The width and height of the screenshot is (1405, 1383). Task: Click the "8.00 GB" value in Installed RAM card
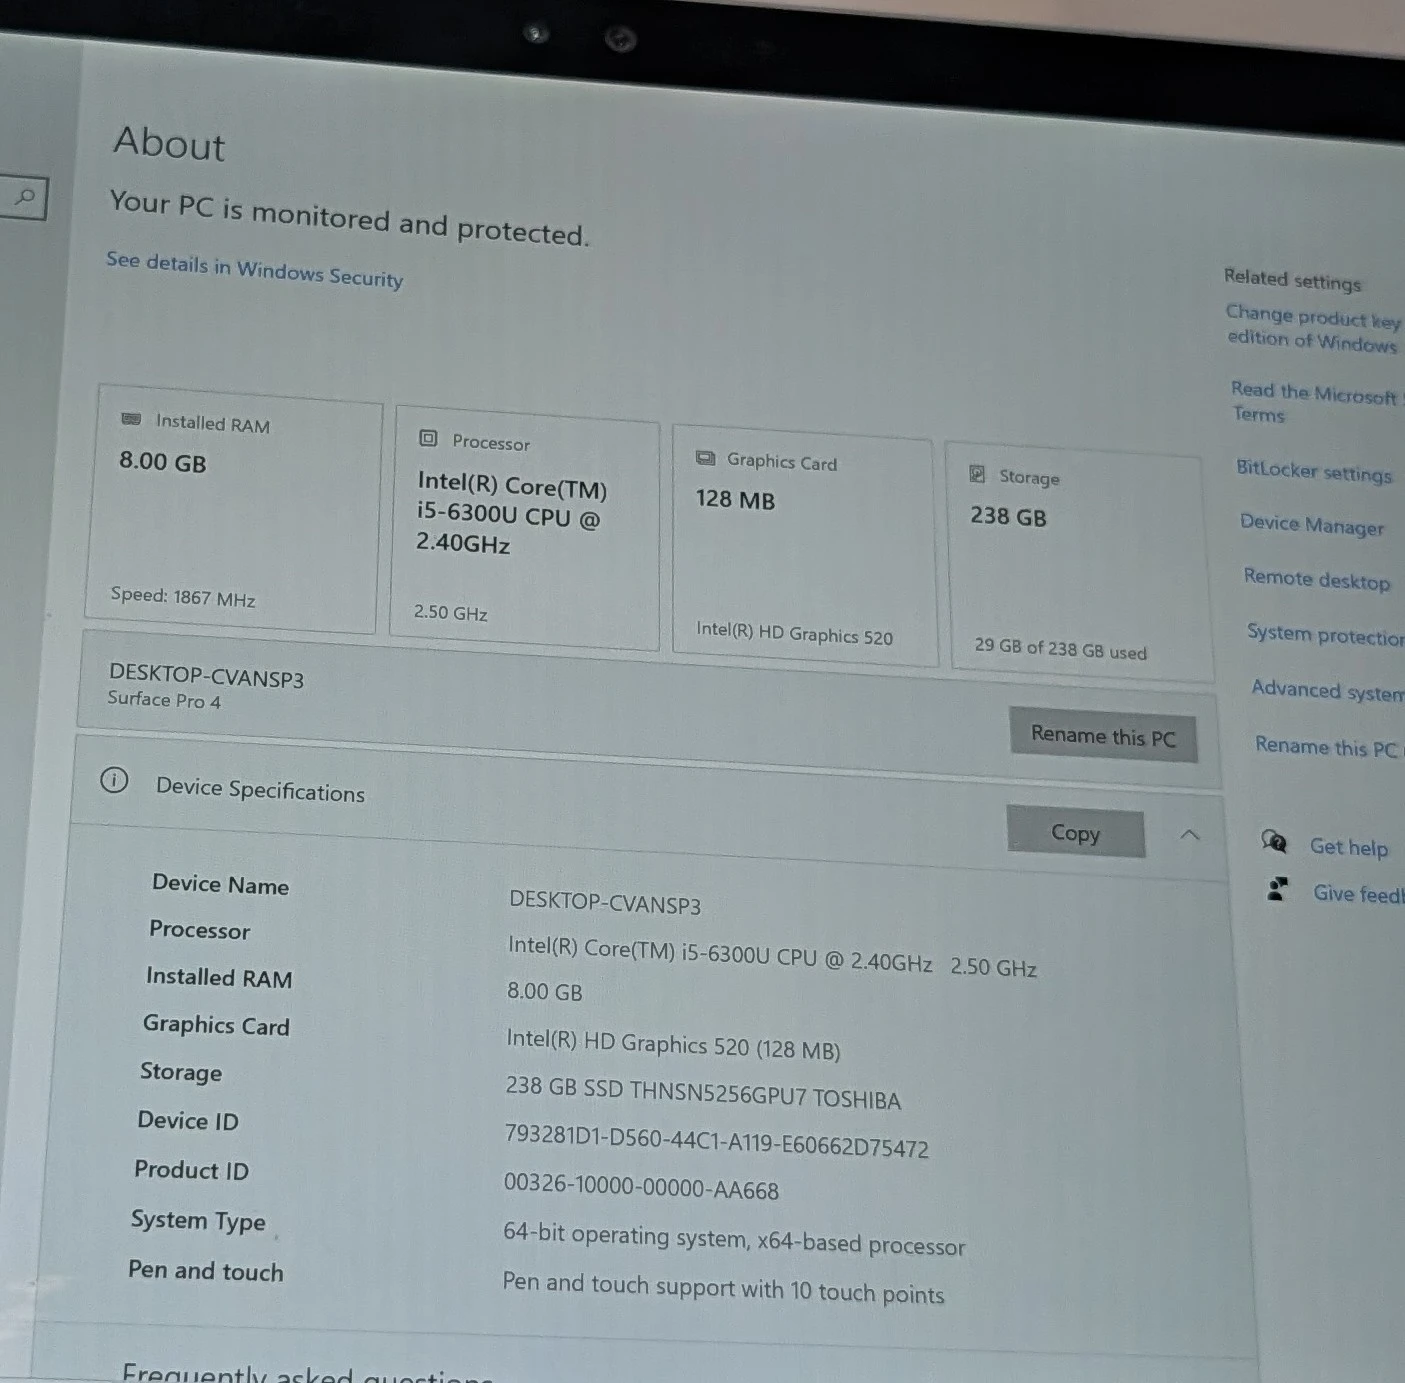pyautogui.click(x=162, y=461)
